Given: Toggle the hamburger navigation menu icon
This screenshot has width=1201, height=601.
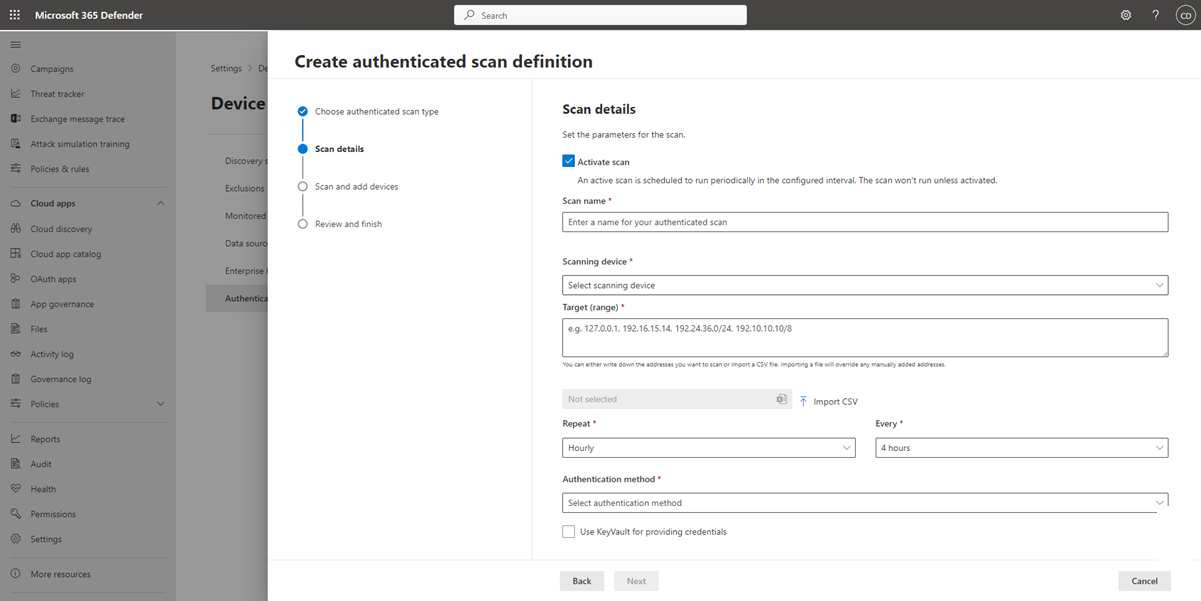Looking at the screenshot, I should pyautogui.click(x=15, y=45).
